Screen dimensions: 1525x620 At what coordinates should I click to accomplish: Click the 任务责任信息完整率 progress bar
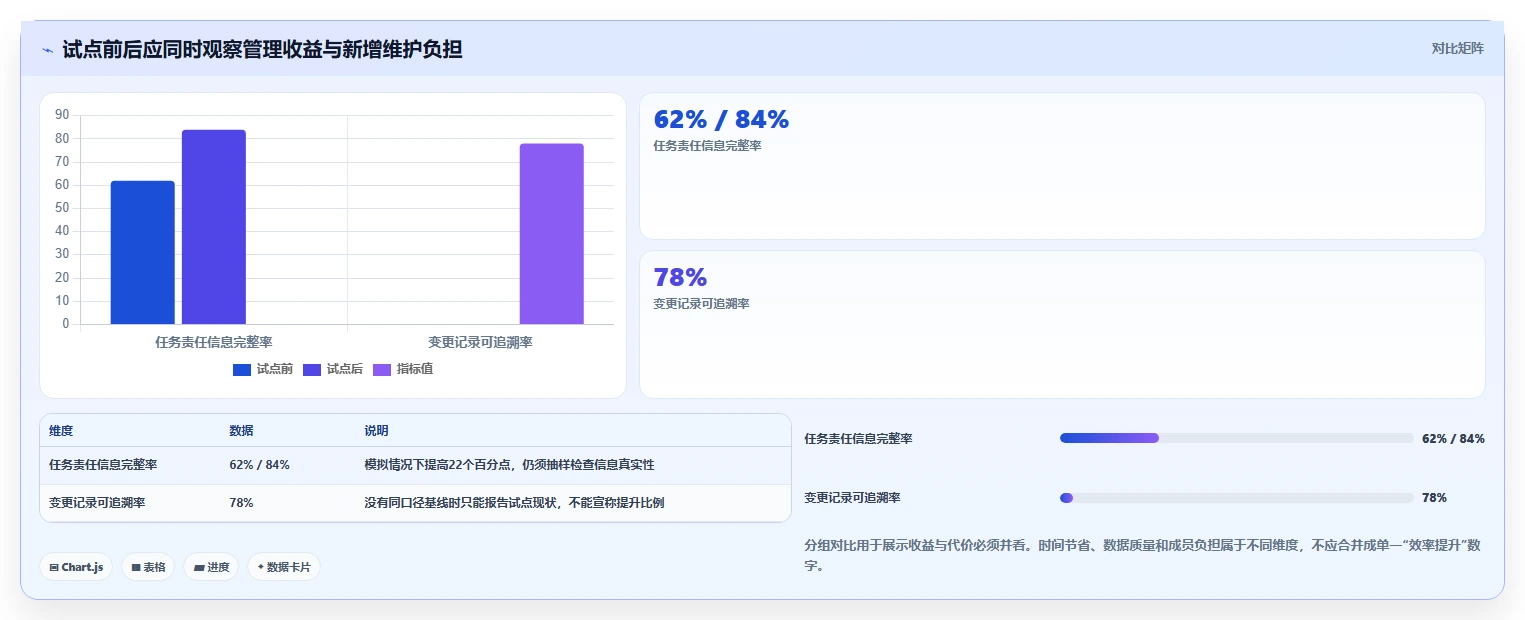[1236, 438]
